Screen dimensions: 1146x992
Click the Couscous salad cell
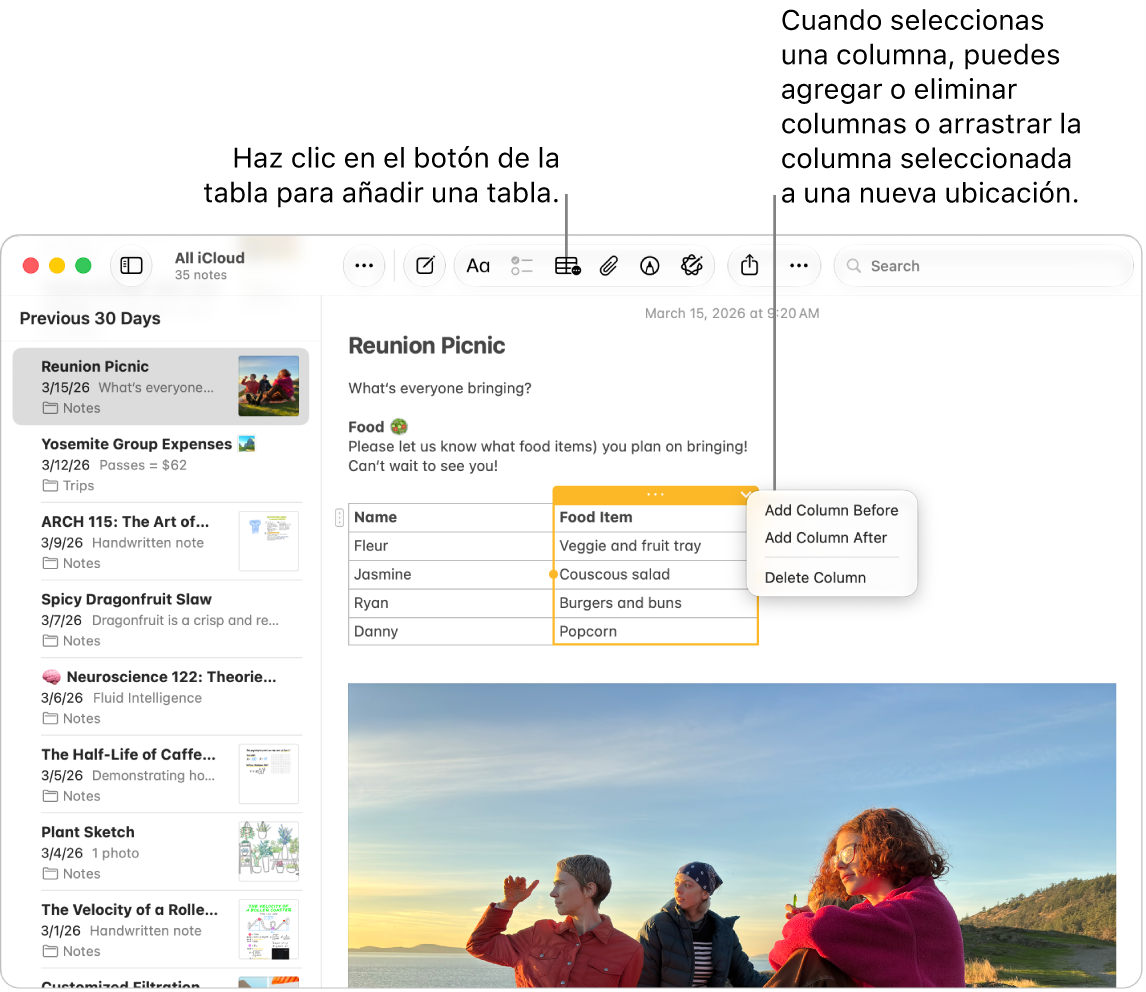(655, 575)
